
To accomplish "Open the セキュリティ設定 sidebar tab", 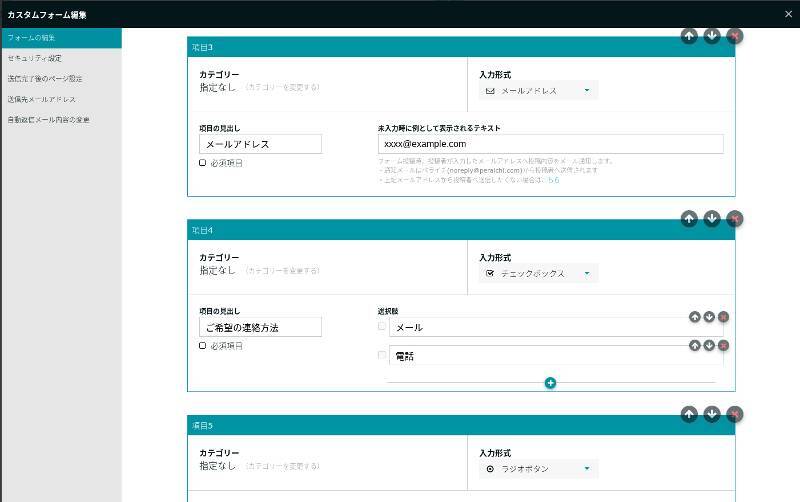I will tap(35, 58).
